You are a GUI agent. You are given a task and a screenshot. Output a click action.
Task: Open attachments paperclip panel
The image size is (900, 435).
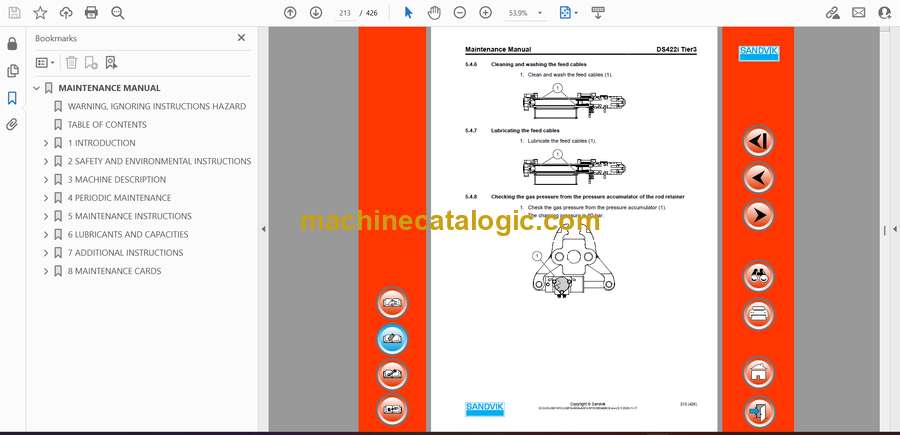12,125
